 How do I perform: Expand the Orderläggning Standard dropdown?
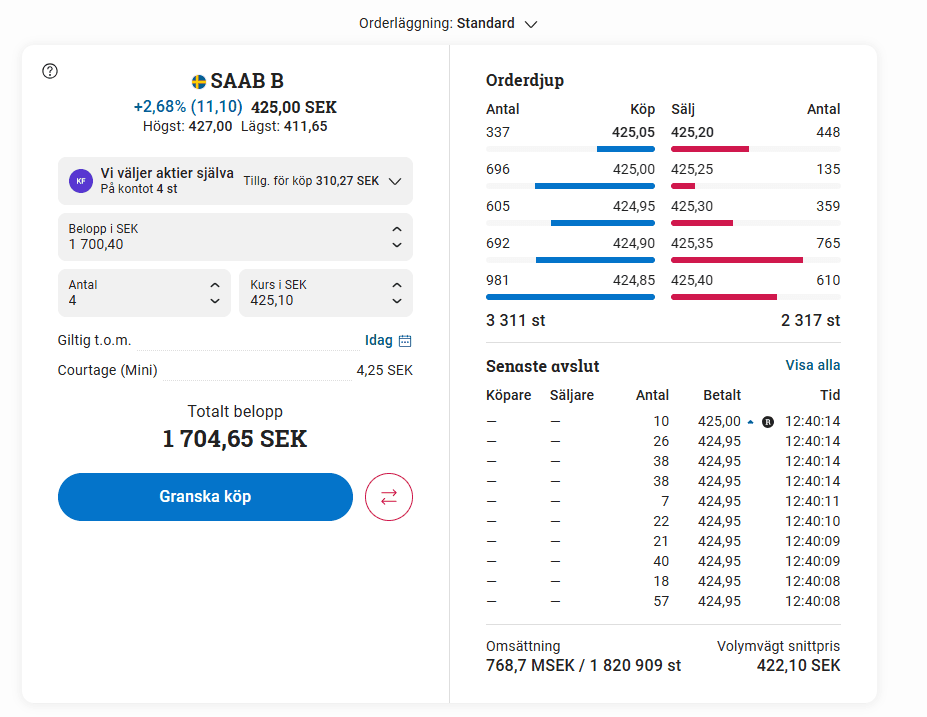pyautogui.click(x=531, y=24)
